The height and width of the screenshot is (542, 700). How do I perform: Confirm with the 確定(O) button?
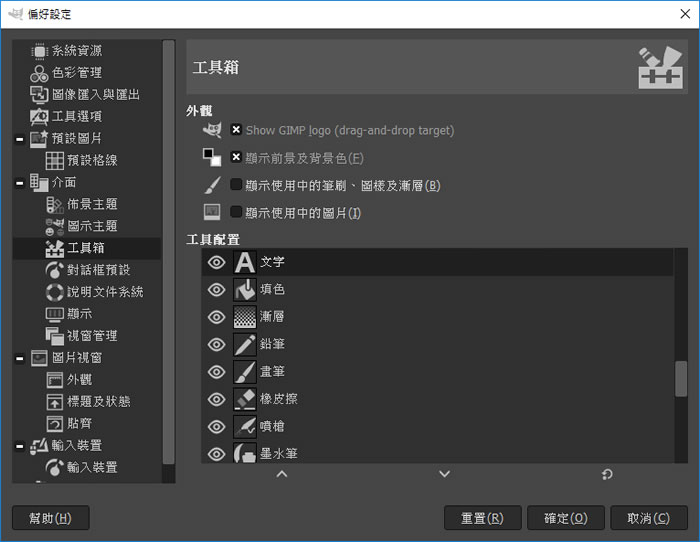click(x=566, y=518)
